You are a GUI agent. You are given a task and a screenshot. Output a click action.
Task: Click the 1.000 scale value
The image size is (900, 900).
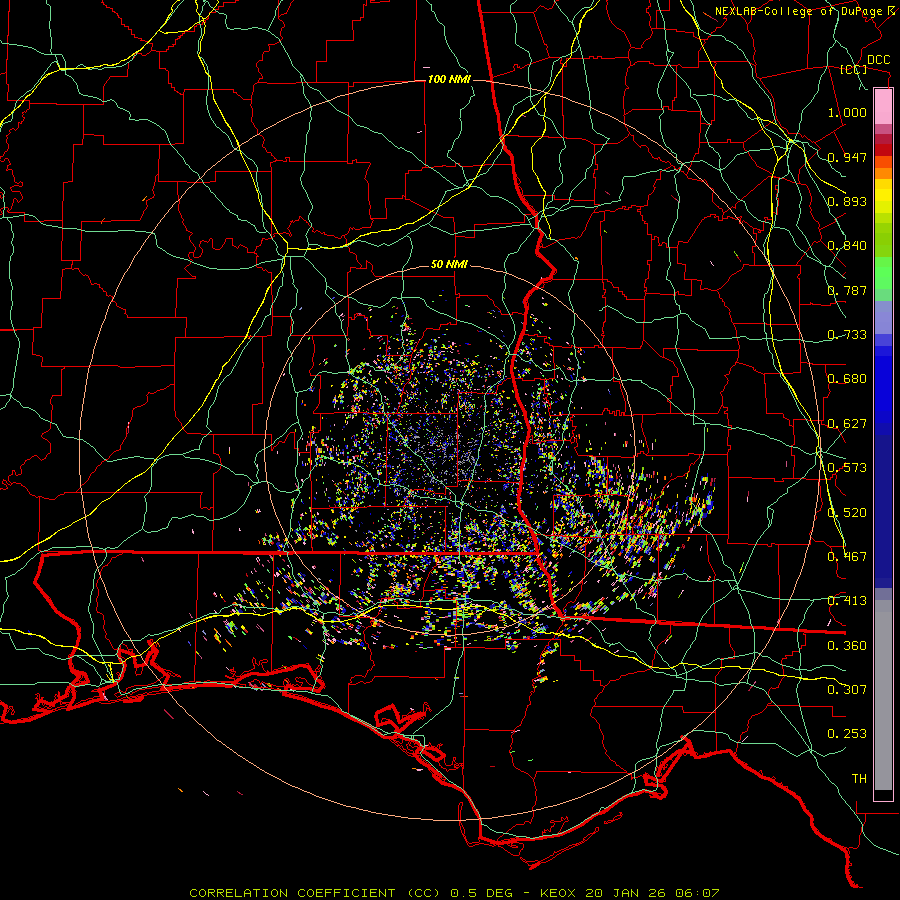pos(847,112)
